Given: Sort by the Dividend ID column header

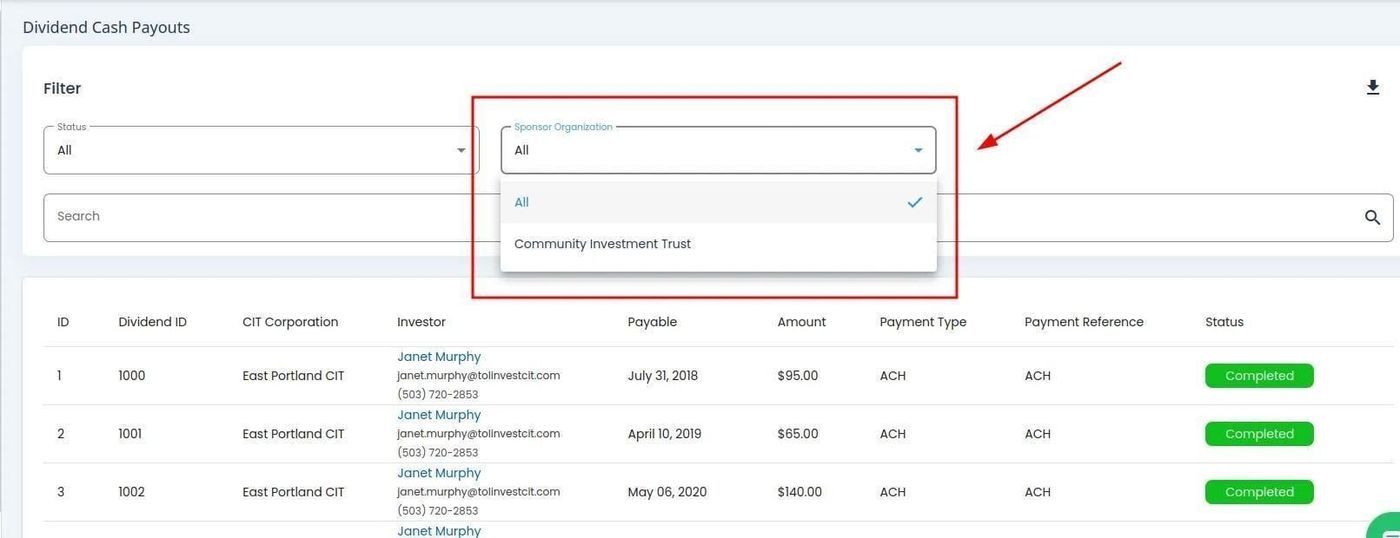Looking at the screenshot, I should [x=152, y=322].
